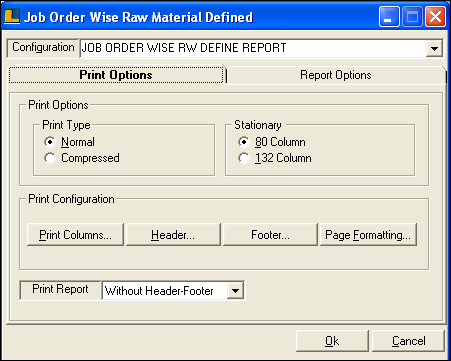Image resolution: width=451 pixels, height=361 pixels.
Task: Open the Configuration dropdown arrow
Action: [434, 48]
